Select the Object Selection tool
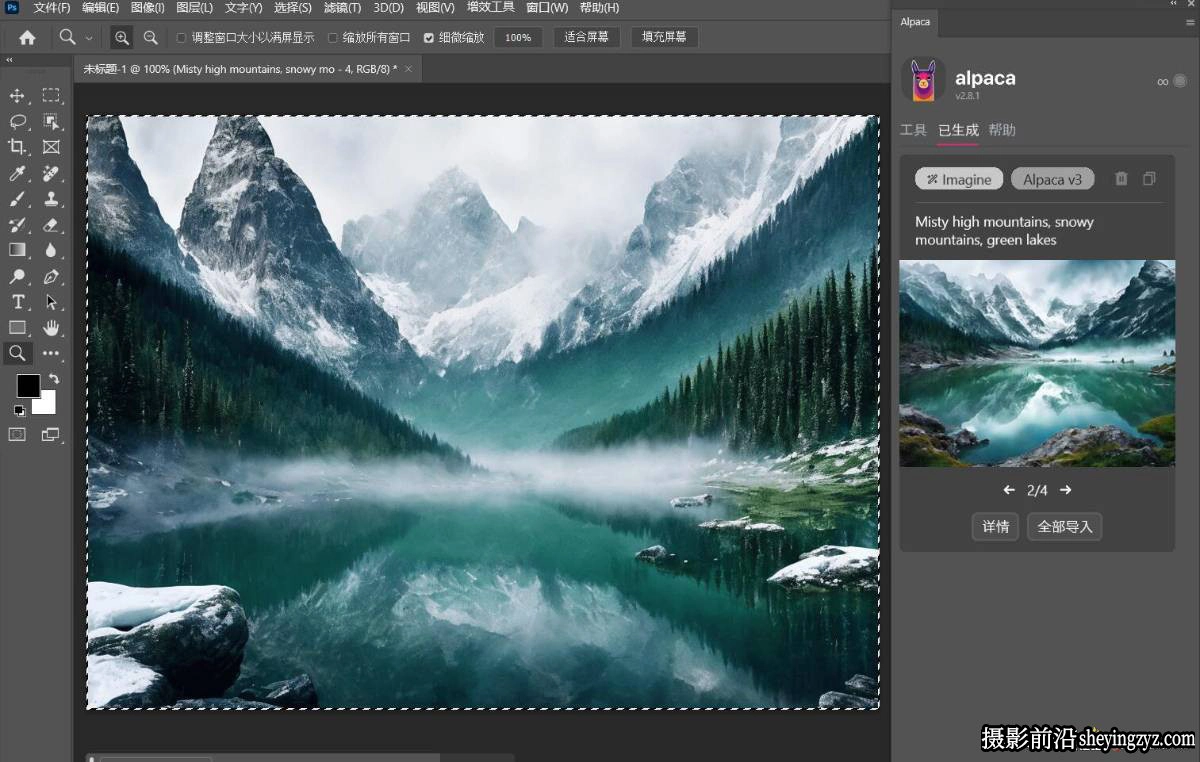The height and width of the screenshot is (762, 1200). pos(51,122)
